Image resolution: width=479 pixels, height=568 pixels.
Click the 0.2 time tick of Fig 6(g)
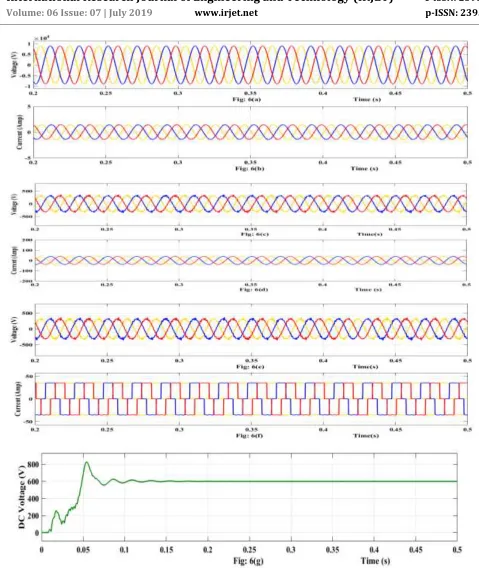click(208, 550)
